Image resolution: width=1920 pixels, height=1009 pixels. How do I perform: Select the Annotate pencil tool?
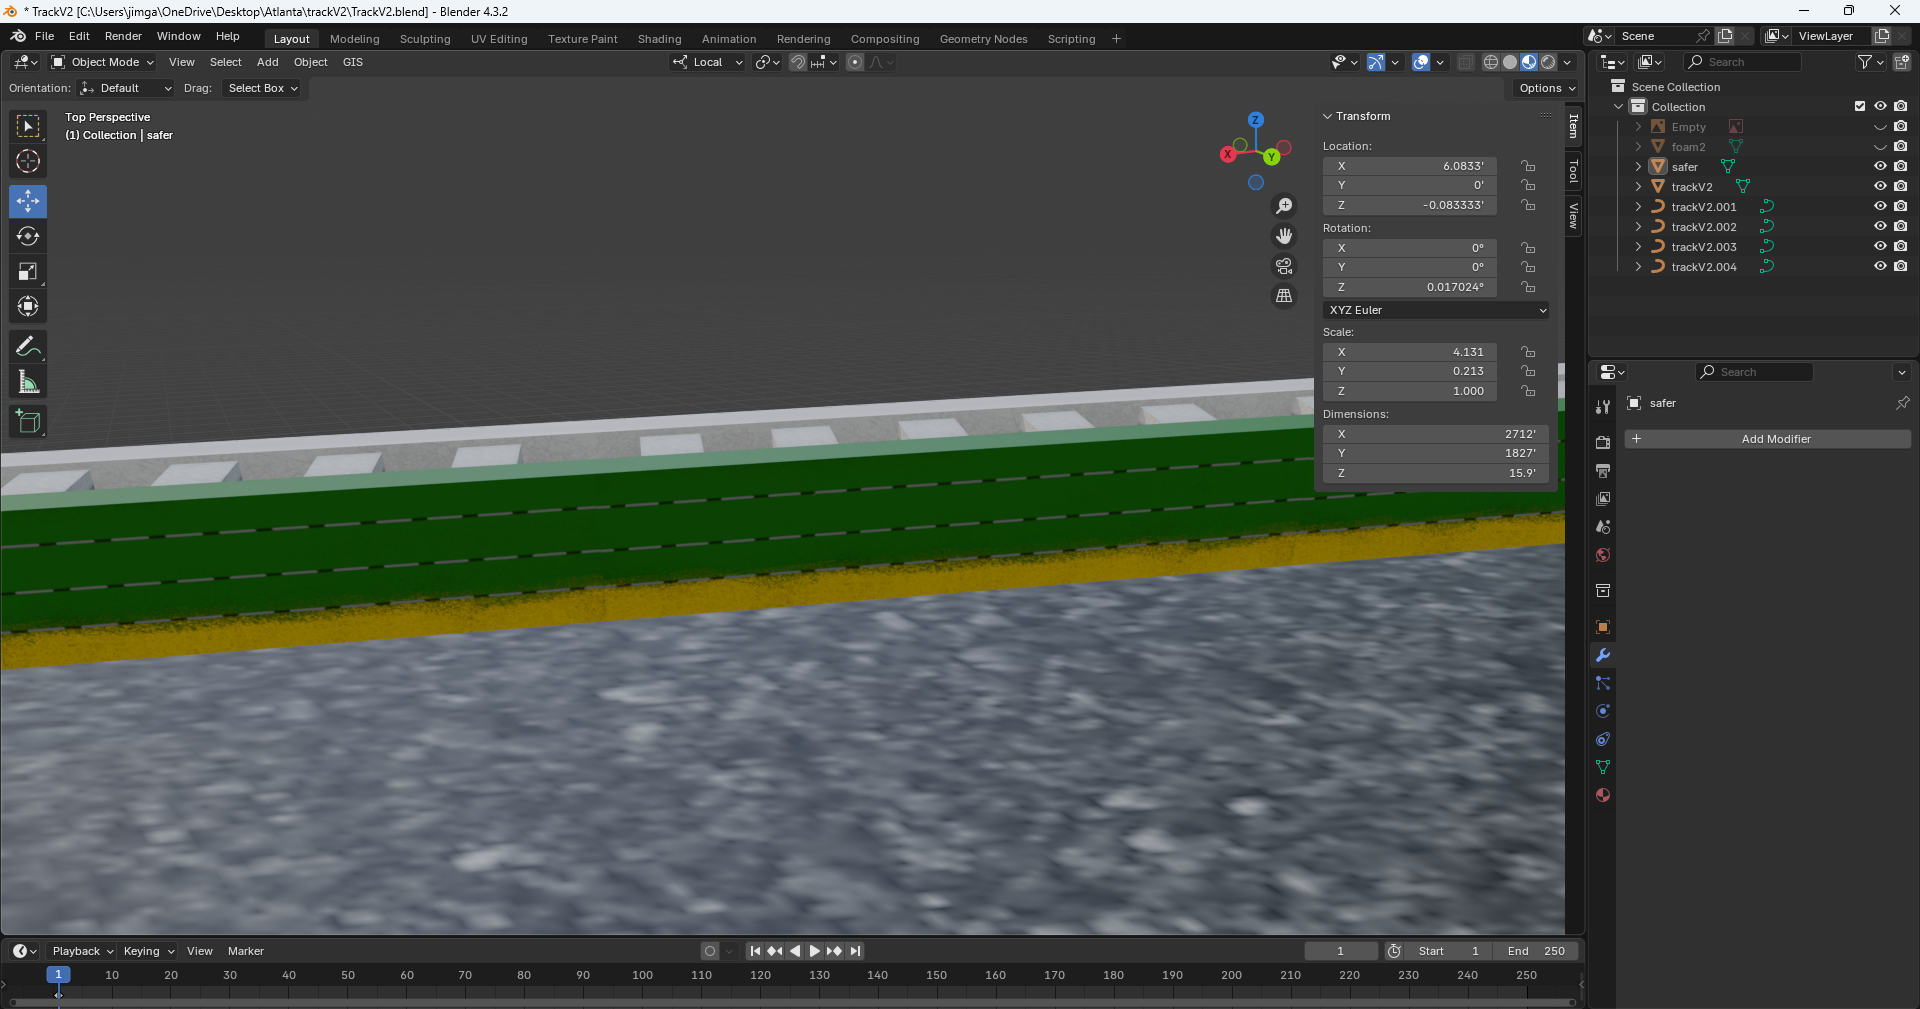(28, 347)
